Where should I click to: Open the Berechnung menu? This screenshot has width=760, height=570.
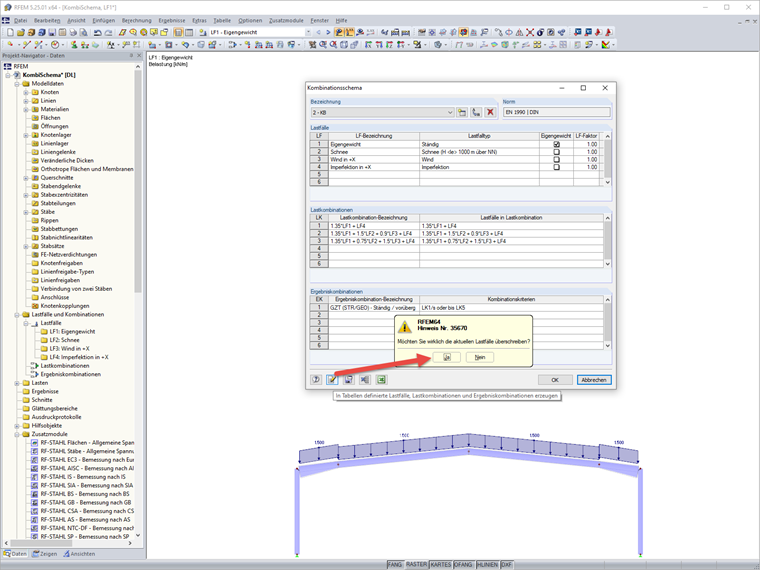(x=137, y=20)
